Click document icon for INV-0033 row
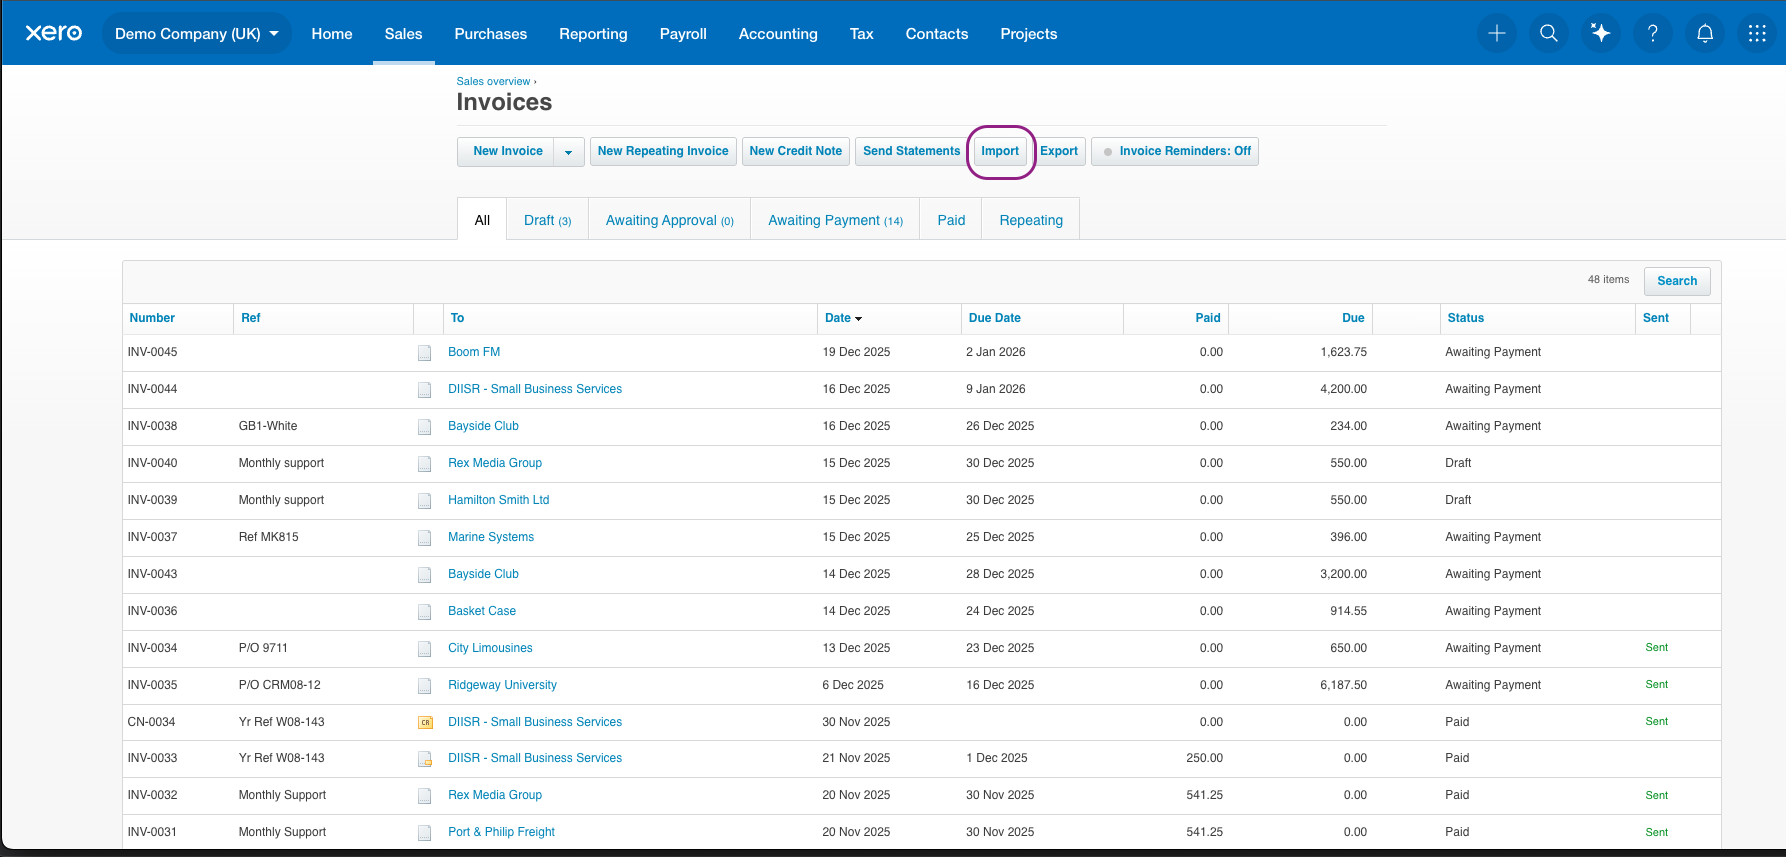 click(x=425, y=759)
